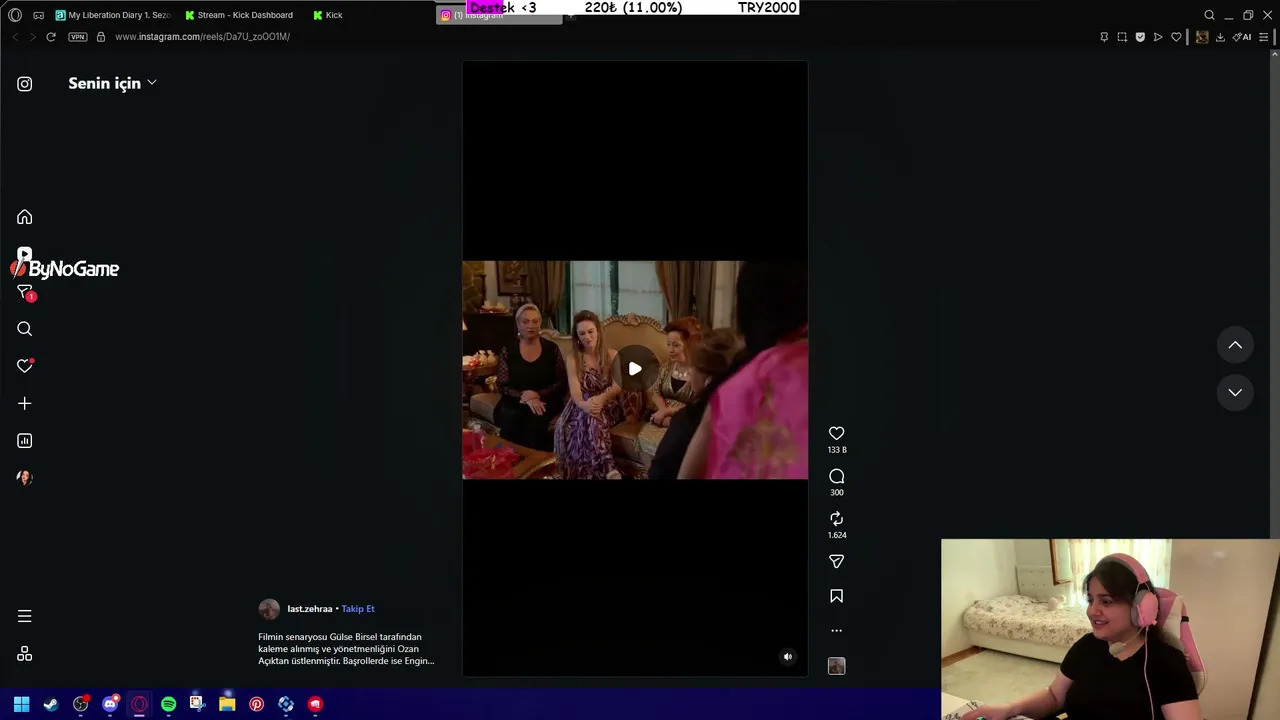Like the reel with the heart icon
Viewport: 1280px width, 720px height.
[837, 433]
